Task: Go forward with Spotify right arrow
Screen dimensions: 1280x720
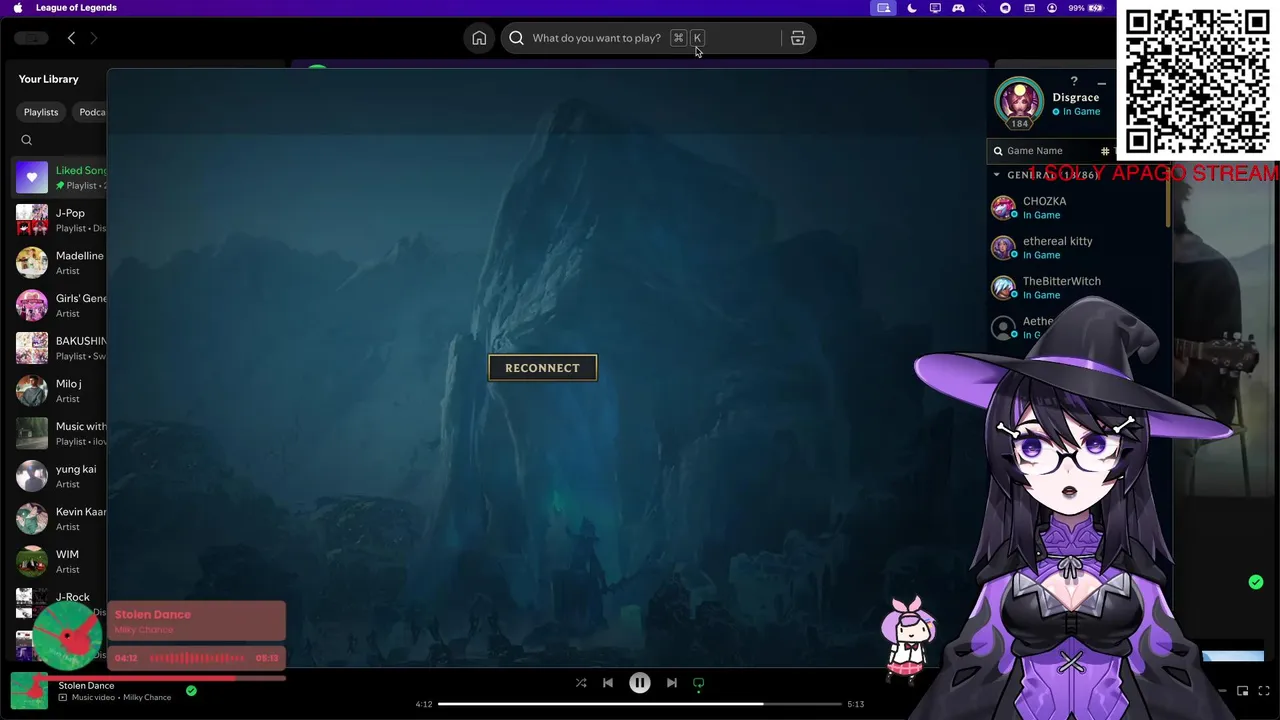Action: tap(94, 38)
